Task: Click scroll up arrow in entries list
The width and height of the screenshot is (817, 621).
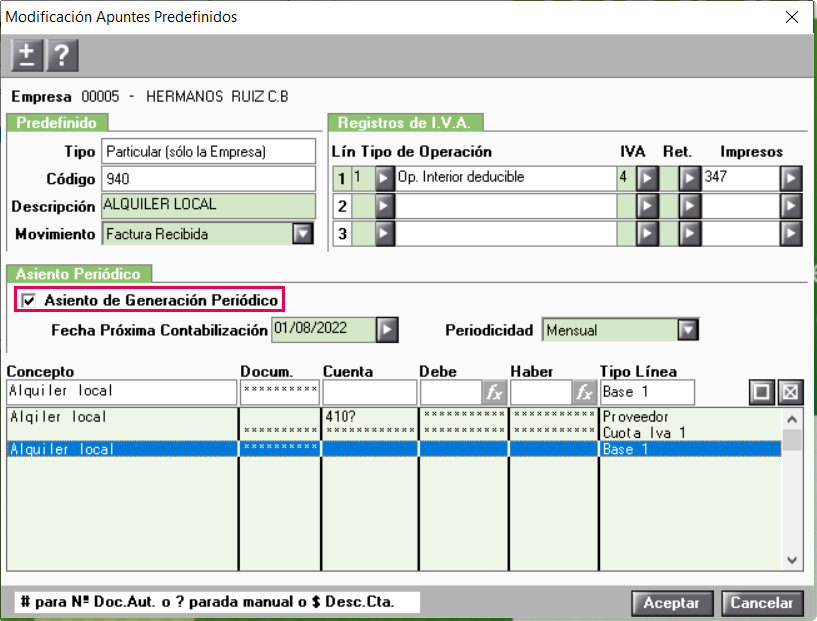Action: [x=792, y=419]
